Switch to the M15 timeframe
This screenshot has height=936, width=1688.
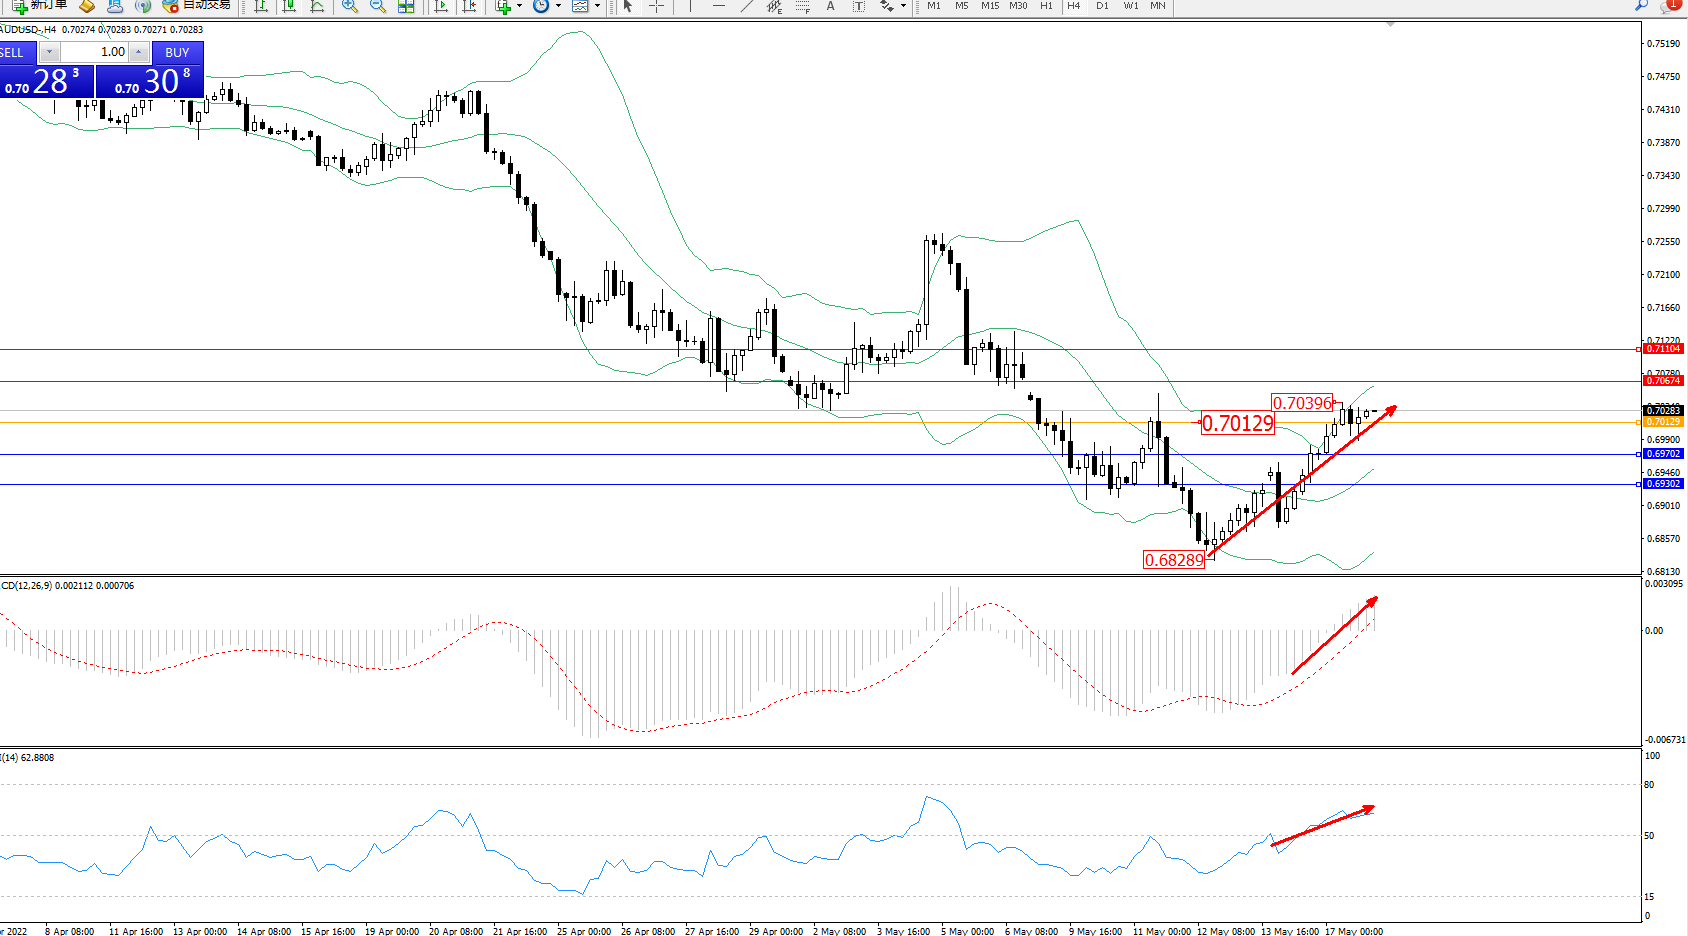[990, 6]
